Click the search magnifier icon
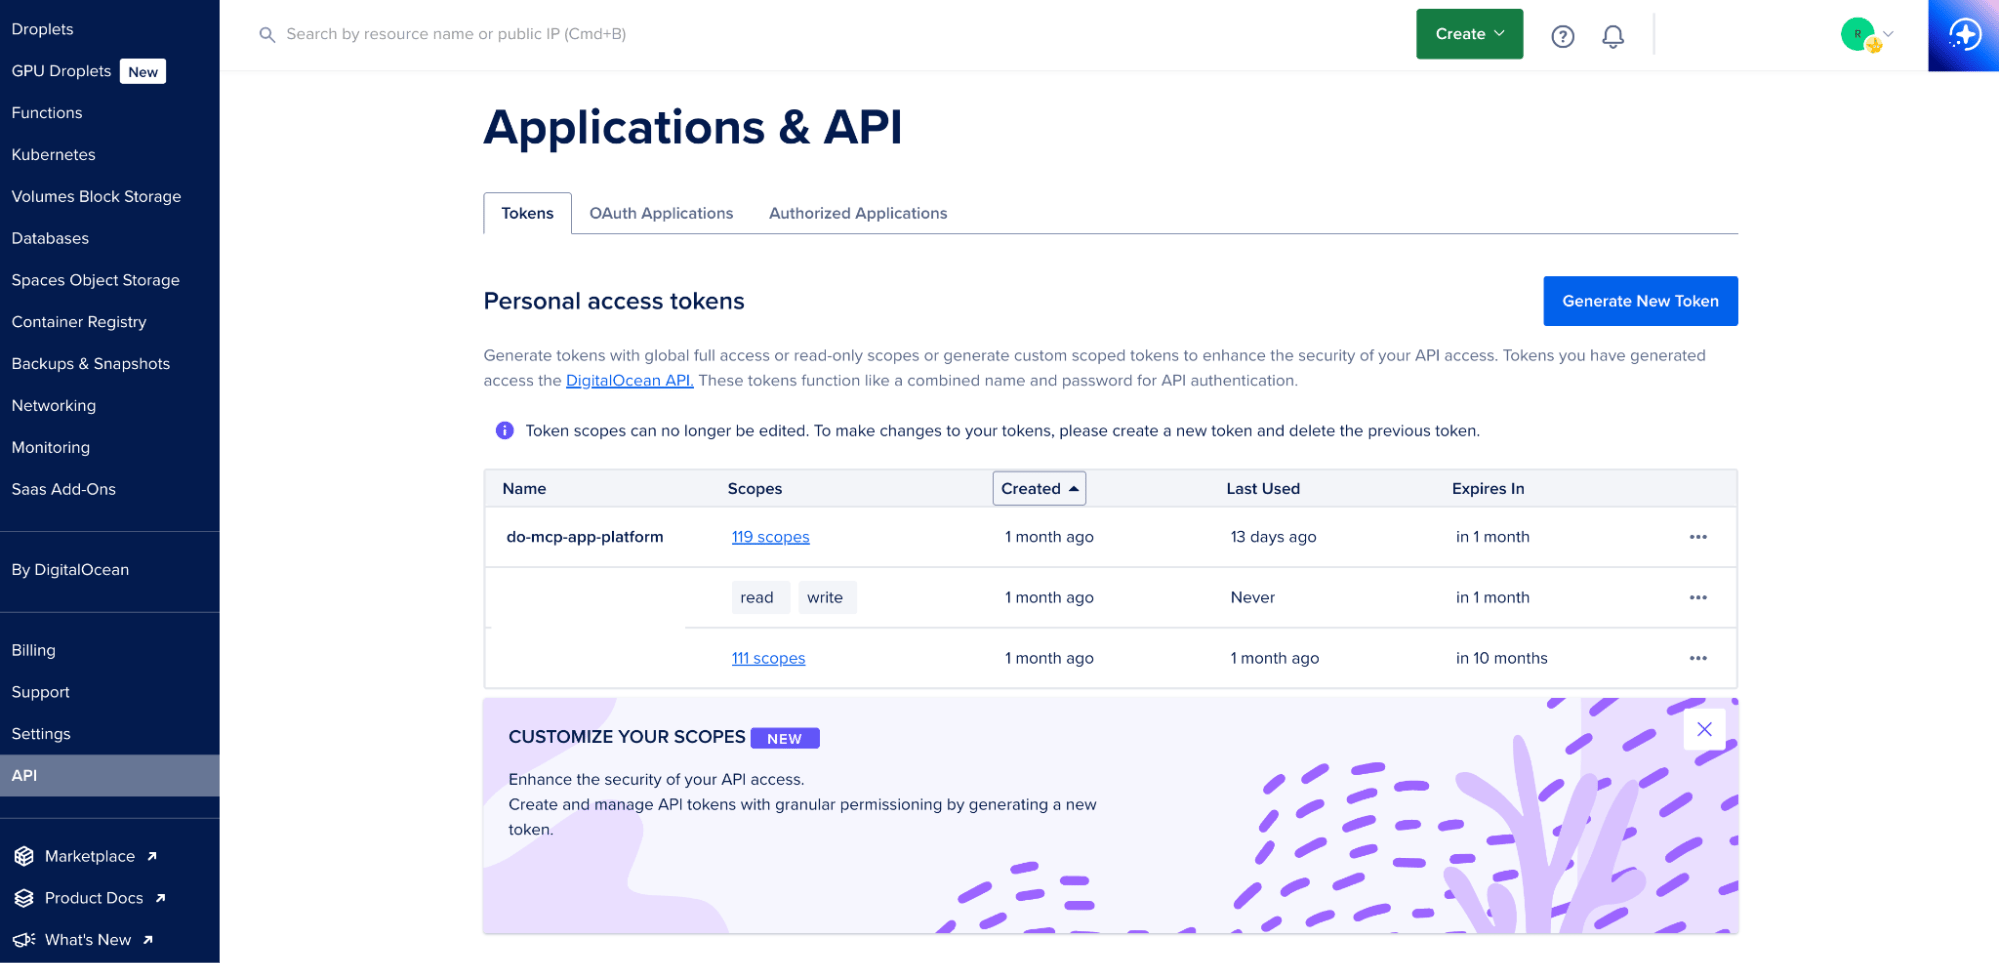This screenshot has height=964, width=1999. coord(267,35)
